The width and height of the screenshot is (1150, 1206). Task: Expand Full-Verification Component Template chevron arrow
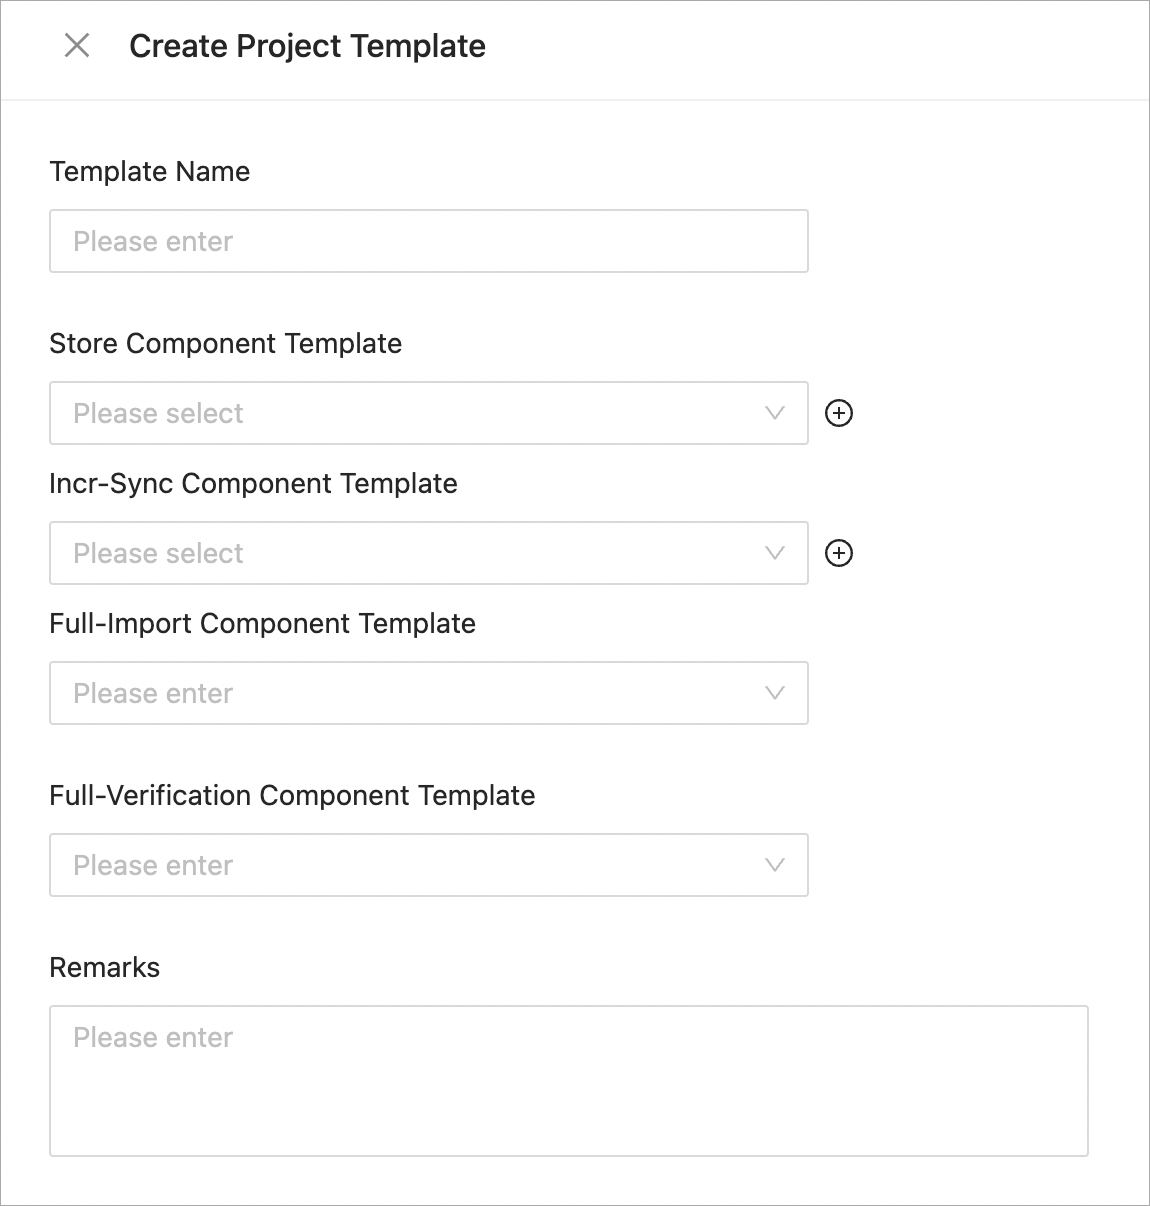pyautogui.click(x=774, y=865)
